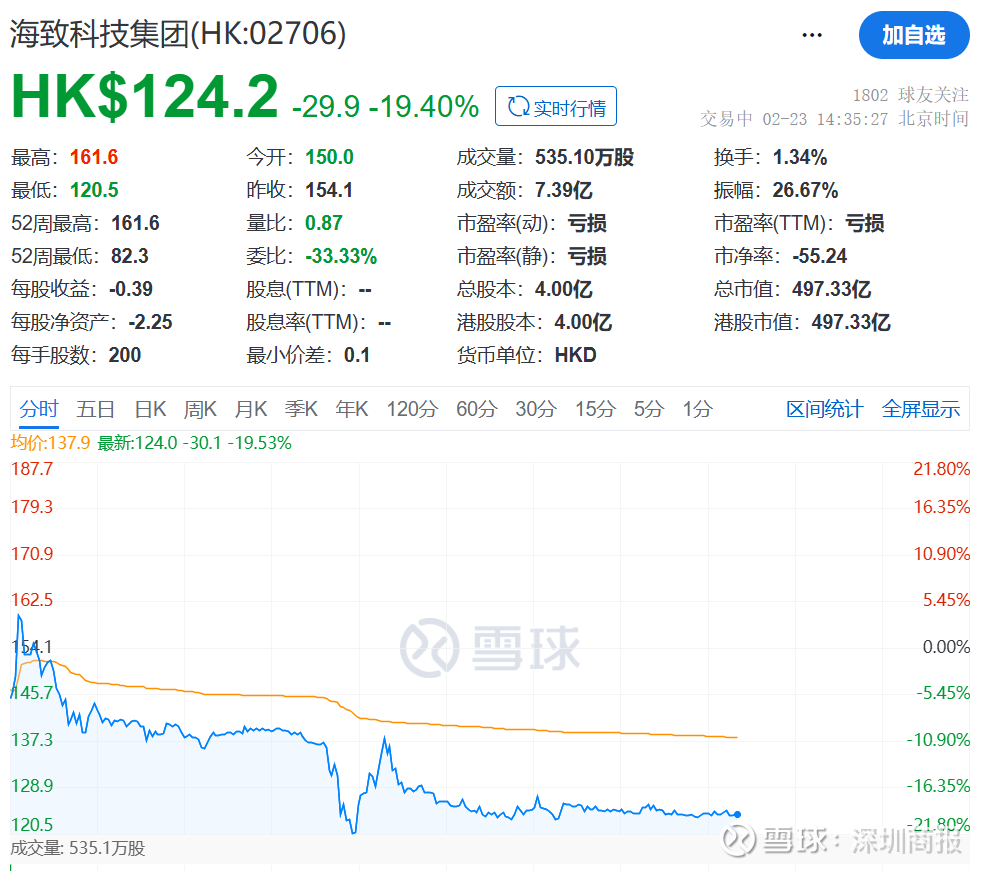This screenshot has height=871, width=991.
Task: Open the 周K chart tab
Action: 200,409
